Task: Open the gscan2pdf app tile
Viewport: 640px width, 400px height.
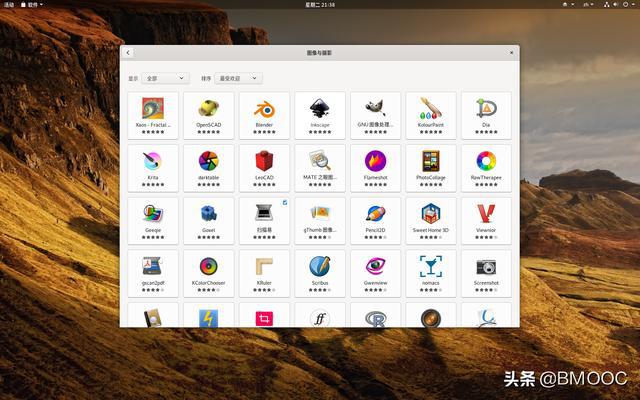Action: click(153, 273)
